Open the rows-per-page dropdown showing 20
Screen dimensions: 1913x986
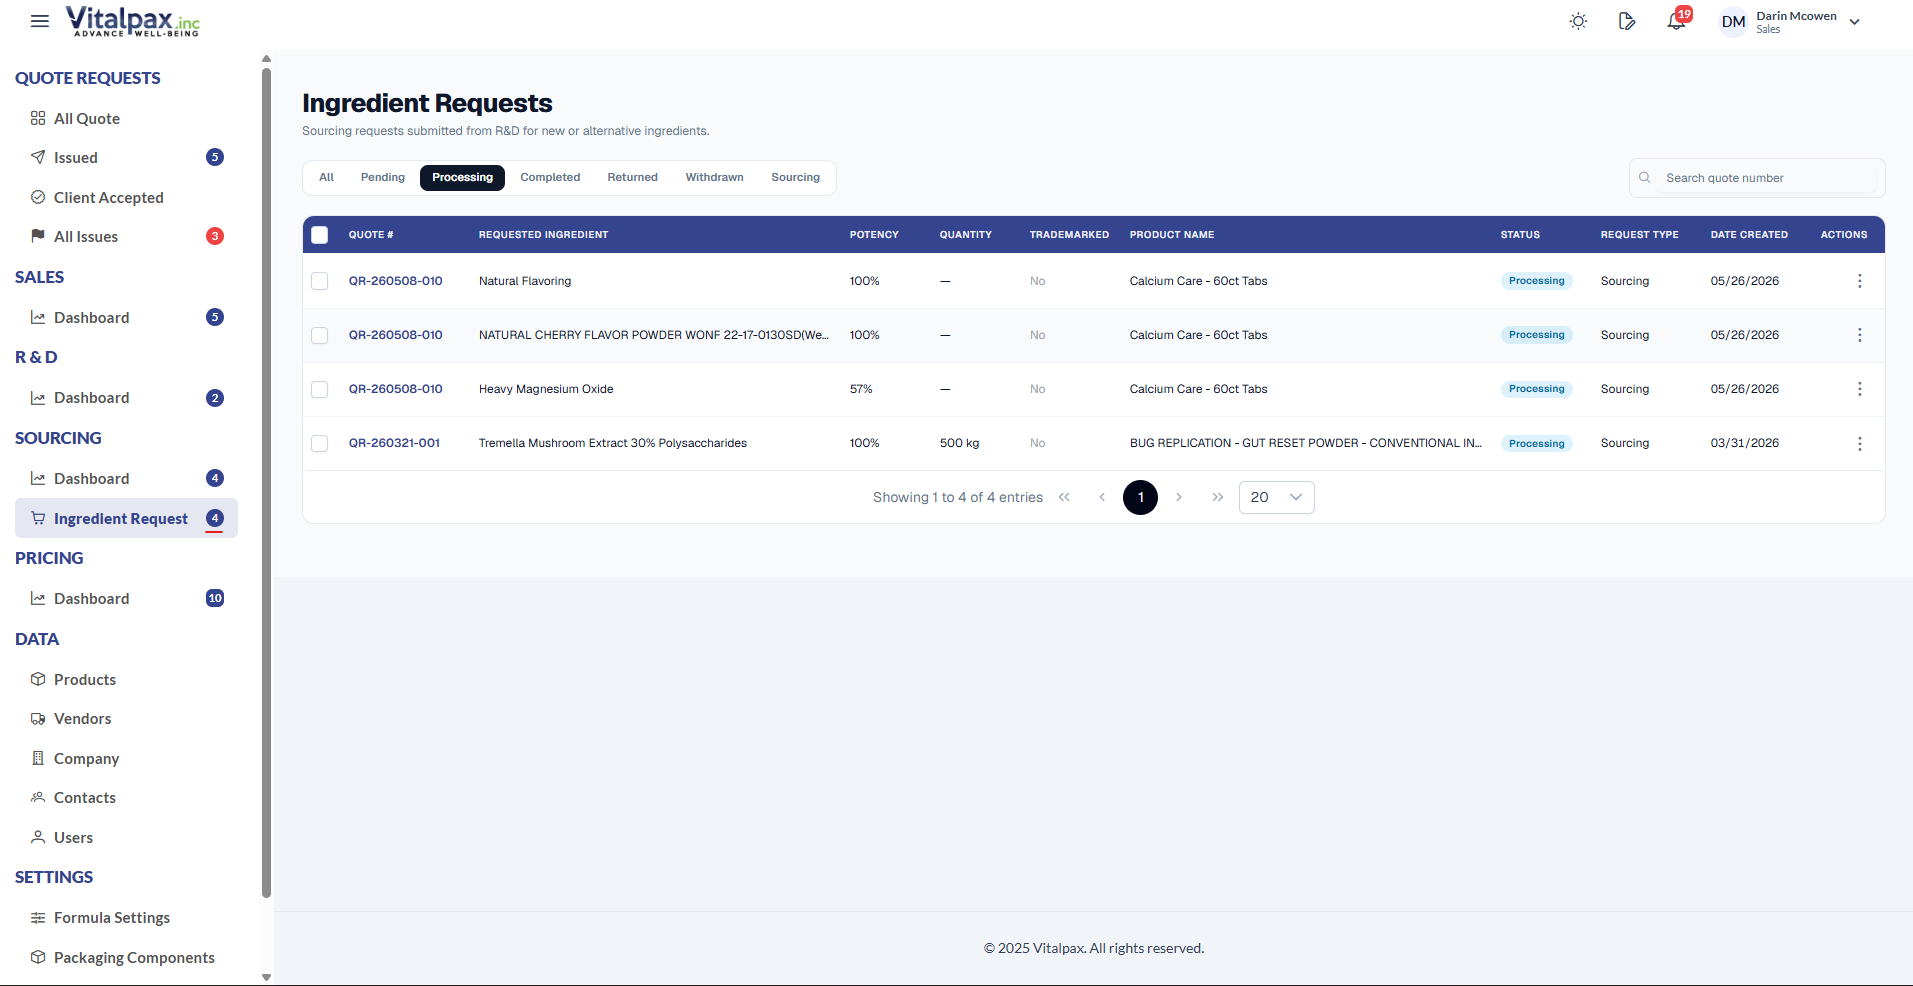[x=1276, y=497]
